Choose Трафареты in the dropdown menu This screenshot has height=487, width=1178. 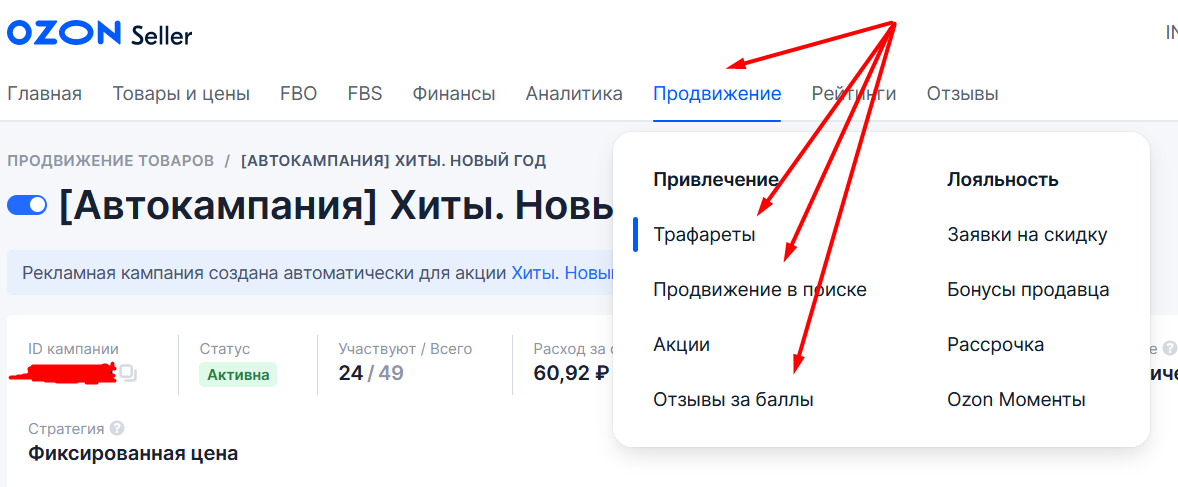[704, 234]
